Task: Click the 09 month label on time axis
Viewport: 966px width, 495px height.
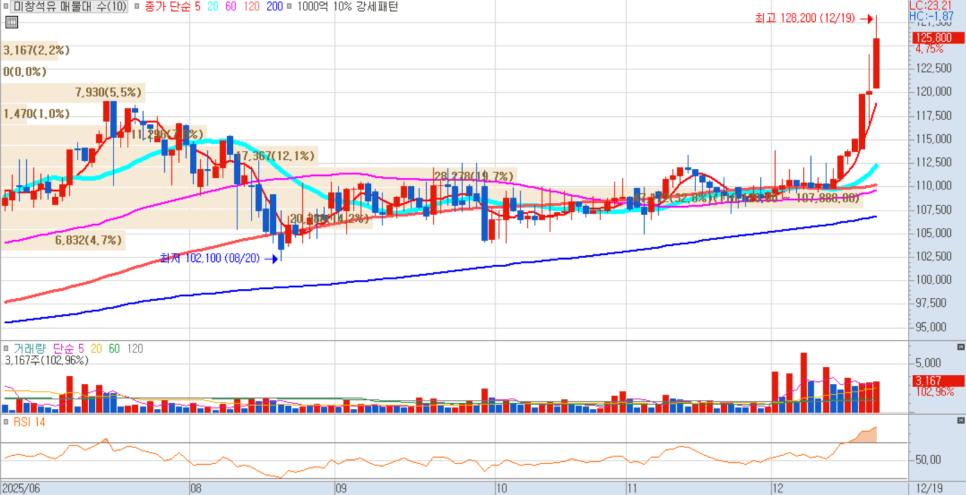Action: (341, 488)
